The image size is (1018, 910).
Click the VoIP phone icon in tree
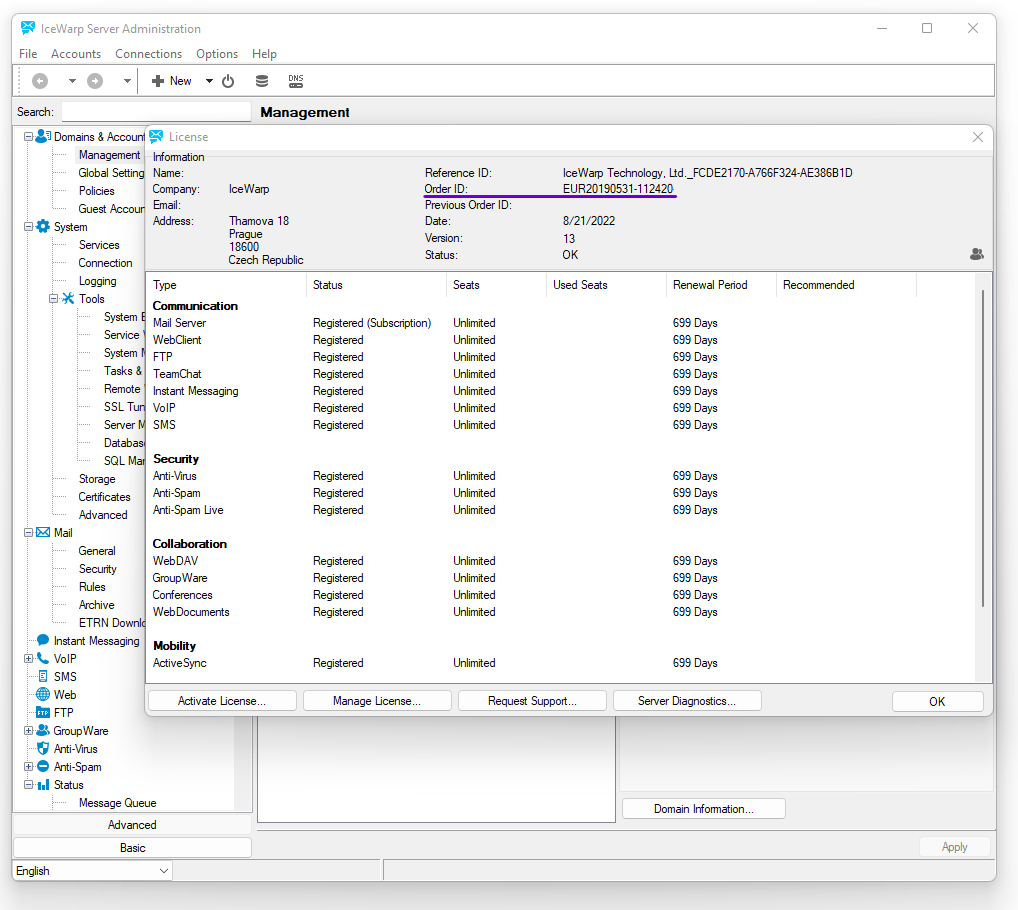[x=43, y=658]
